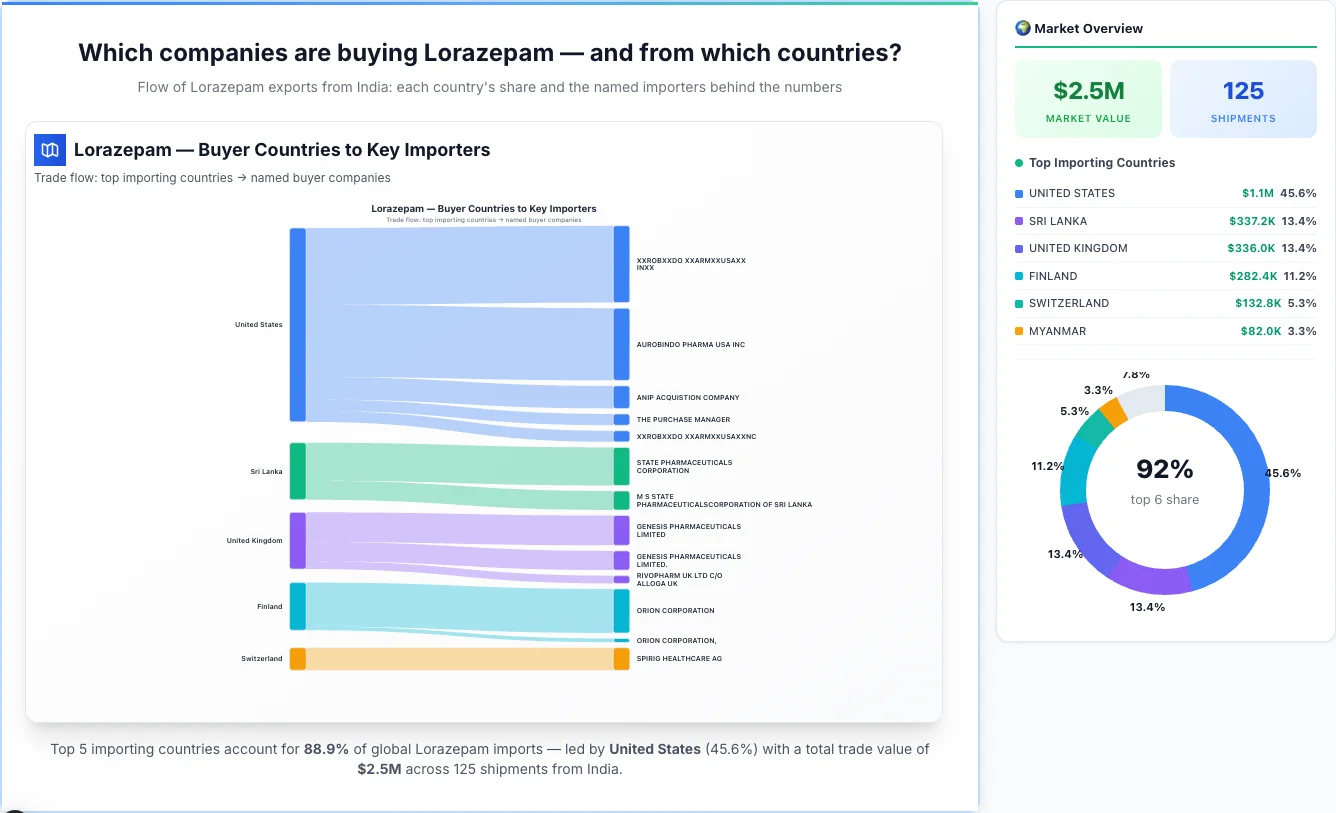Click the green legend square for SWITZERLAND
1336x813 pixels.
[1019, 303]
